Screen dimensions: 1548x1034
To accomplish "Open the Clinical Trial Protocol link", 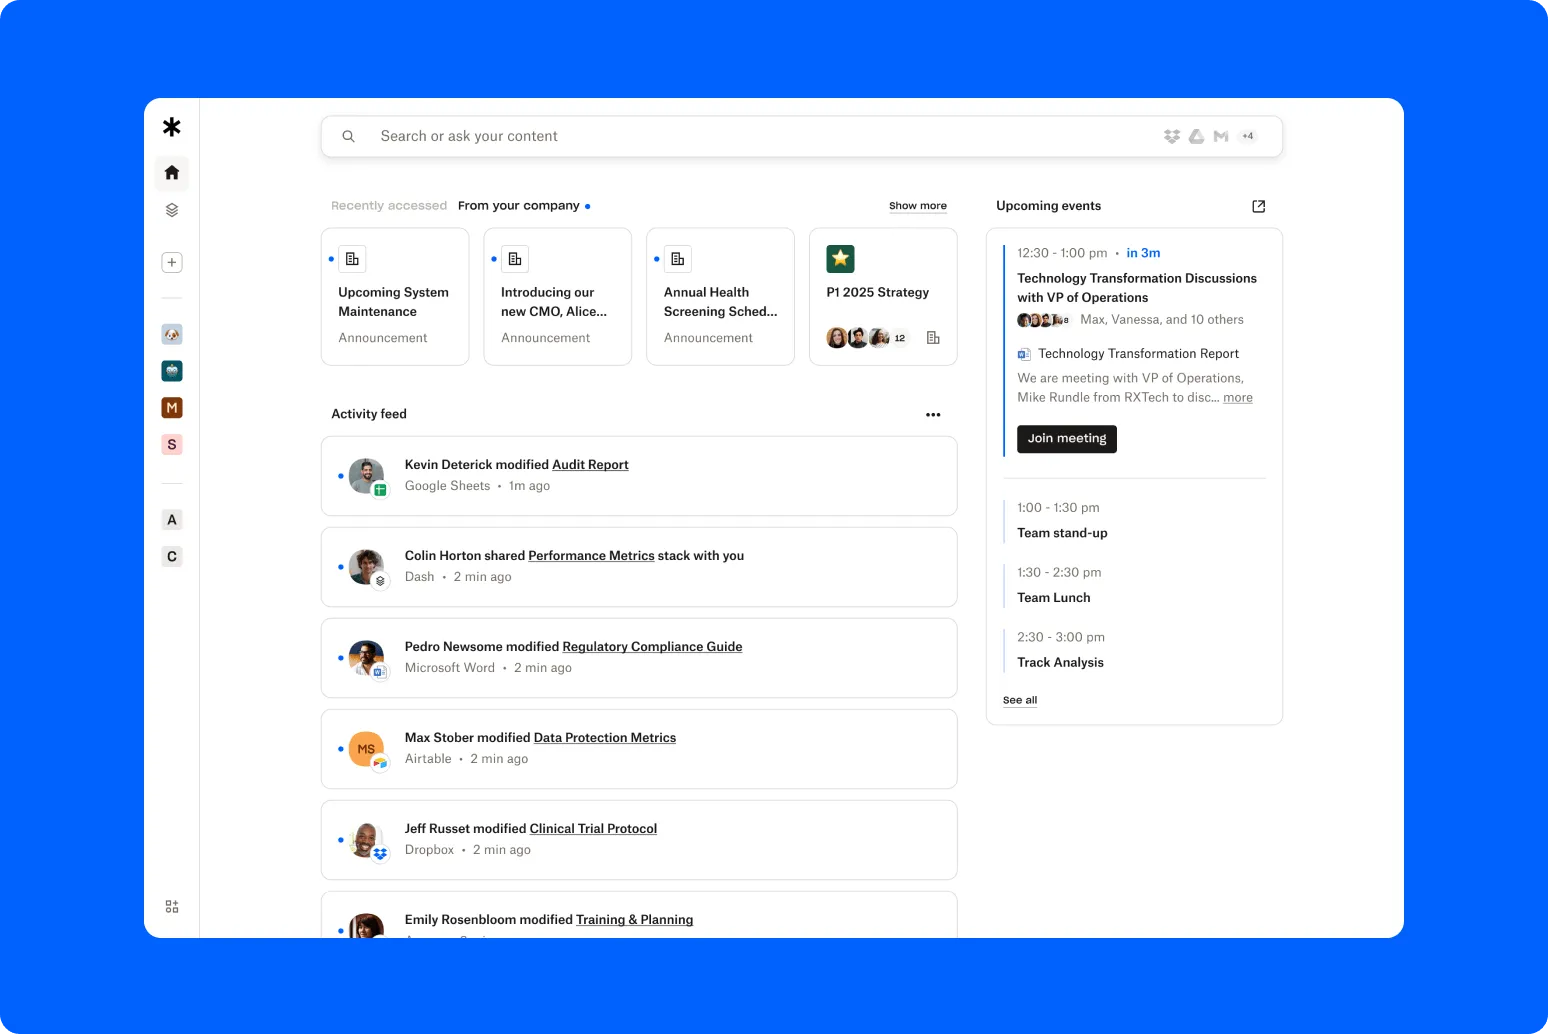I will pyautogui.click(x=593, y=829).
